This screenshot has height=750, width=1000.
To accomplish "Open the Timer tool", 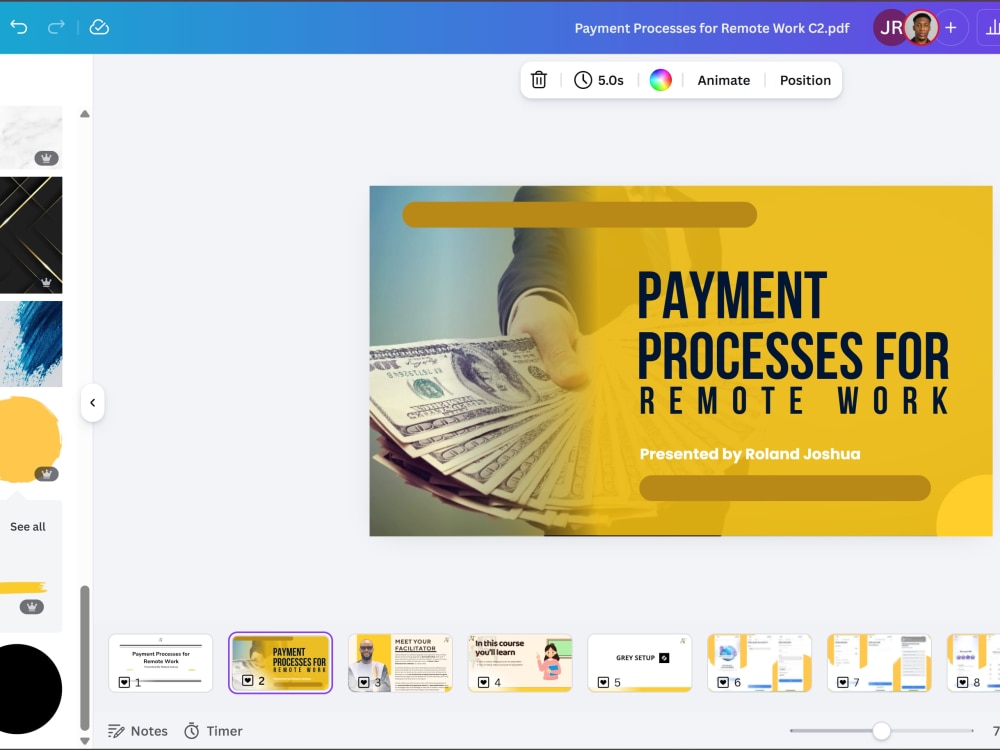I will [x=214, y=731].
